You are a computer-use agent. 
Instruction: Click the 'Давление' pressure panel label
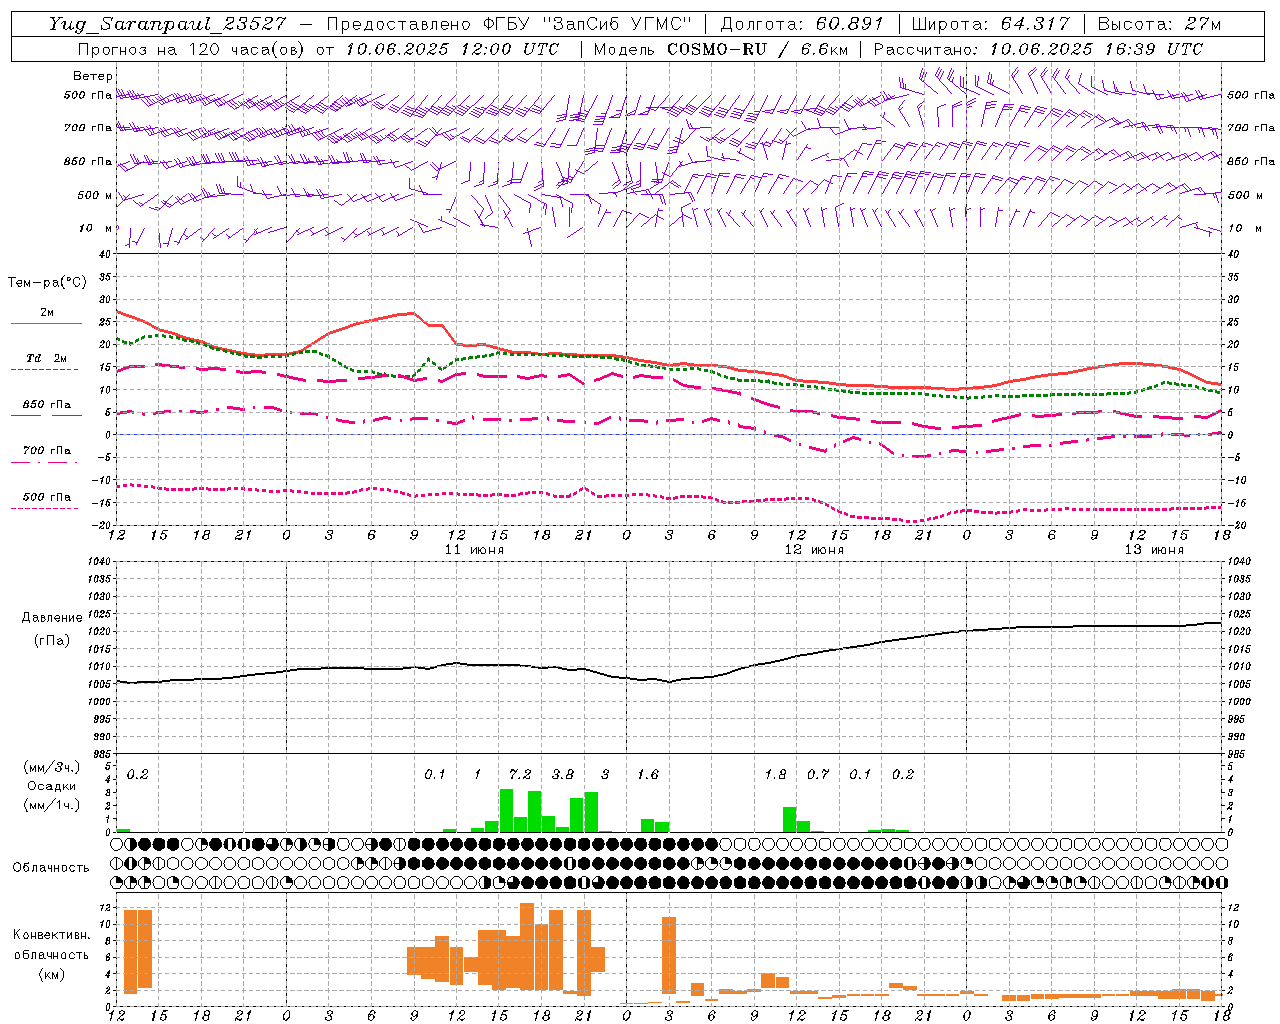coord(52,618)
